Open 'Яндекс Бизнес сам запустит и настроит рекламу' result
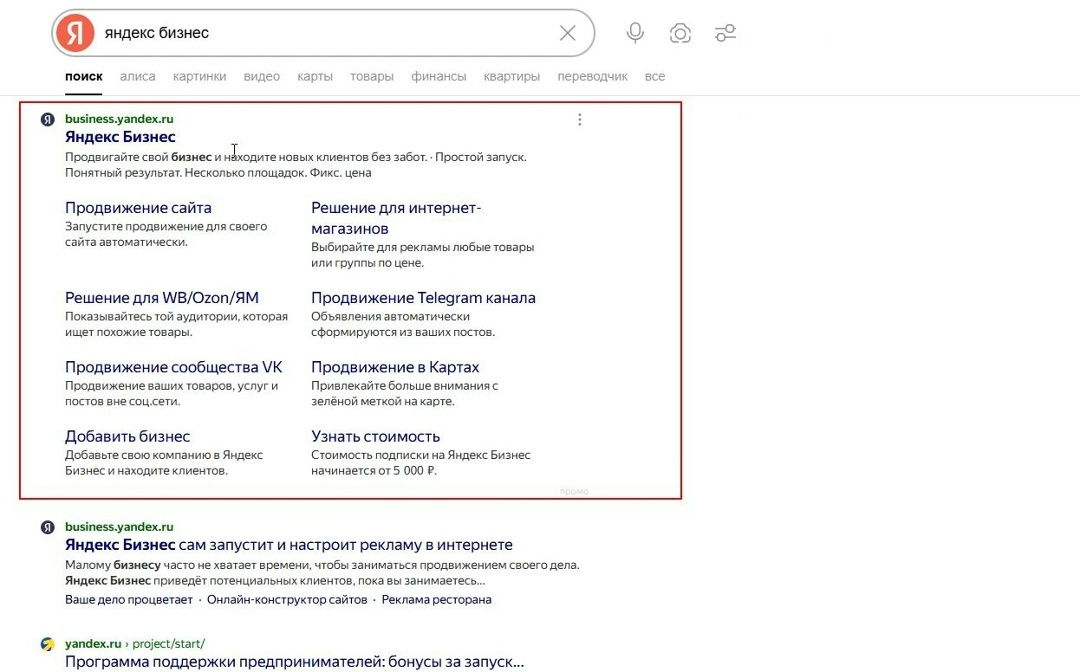This screenshot has height=672, width=1080. 289,545
